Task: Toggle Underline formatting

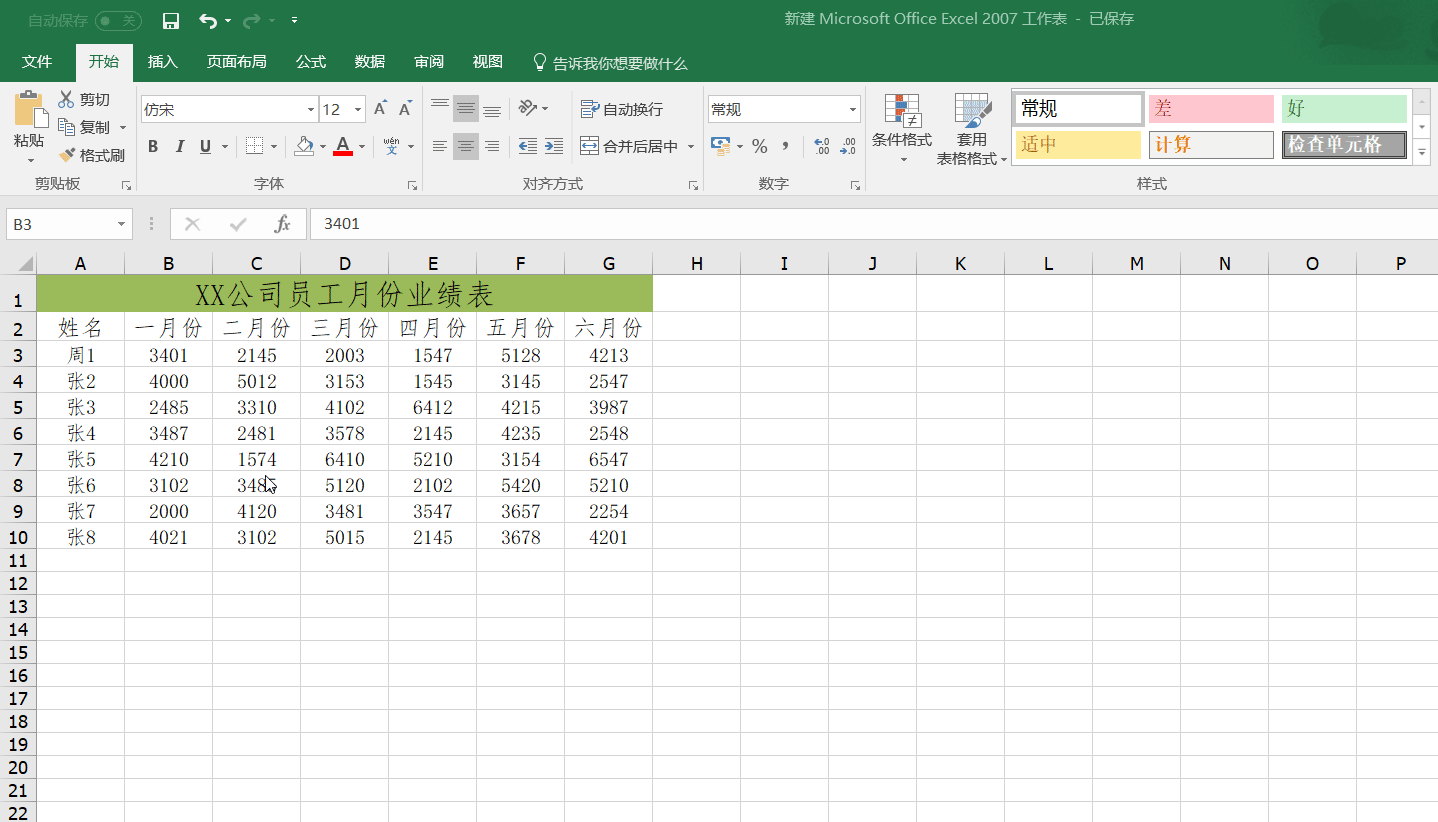Action: pyautogui.click(x=205, y=146)
